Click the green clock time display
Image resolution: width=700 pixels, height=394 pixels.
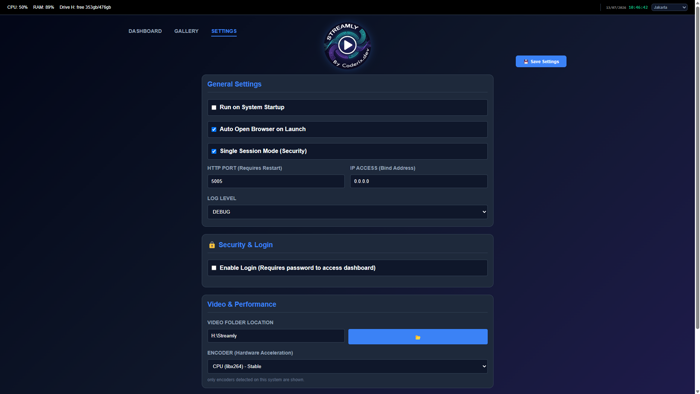tap(638, 8)
